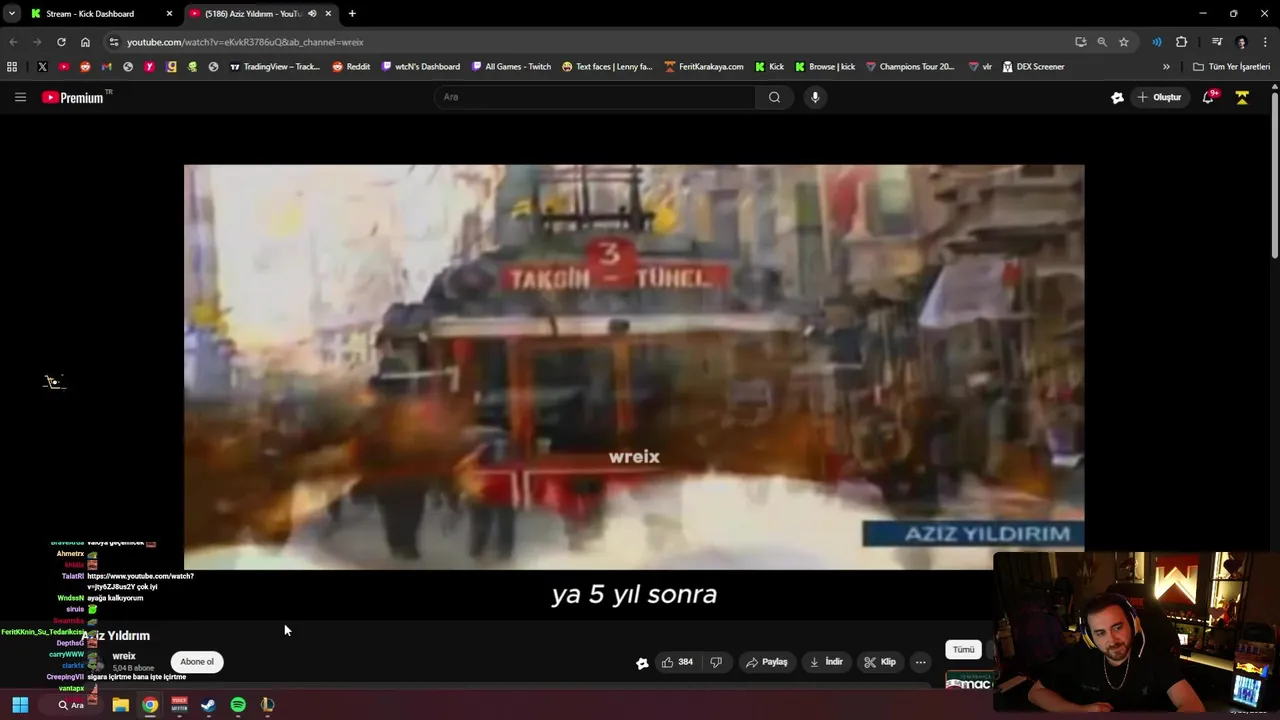1280x720 pixels.
Task: Open the vlr bookmark
Action: 980,67
